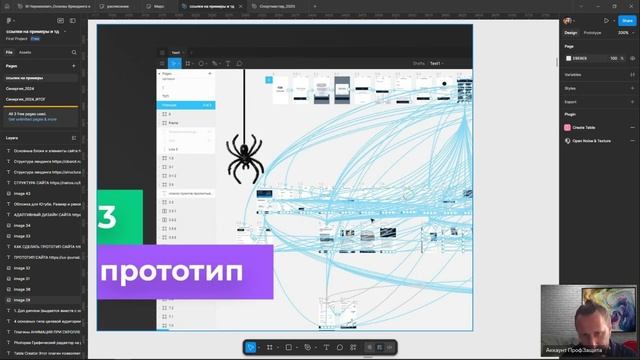Select the Rectangle shape tool
The height and width of the screenshot is (360, 640).
point(289,347)
